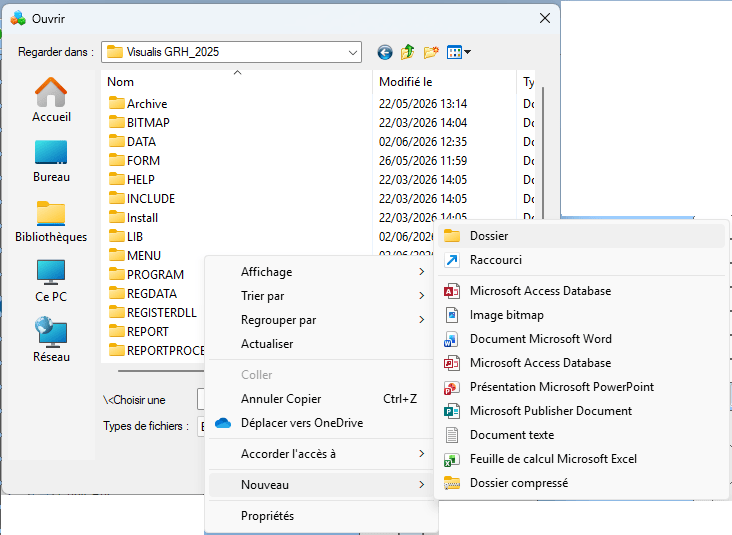Open the Bibliothèques location
The image size is (732, 535).
coord(51,222)
